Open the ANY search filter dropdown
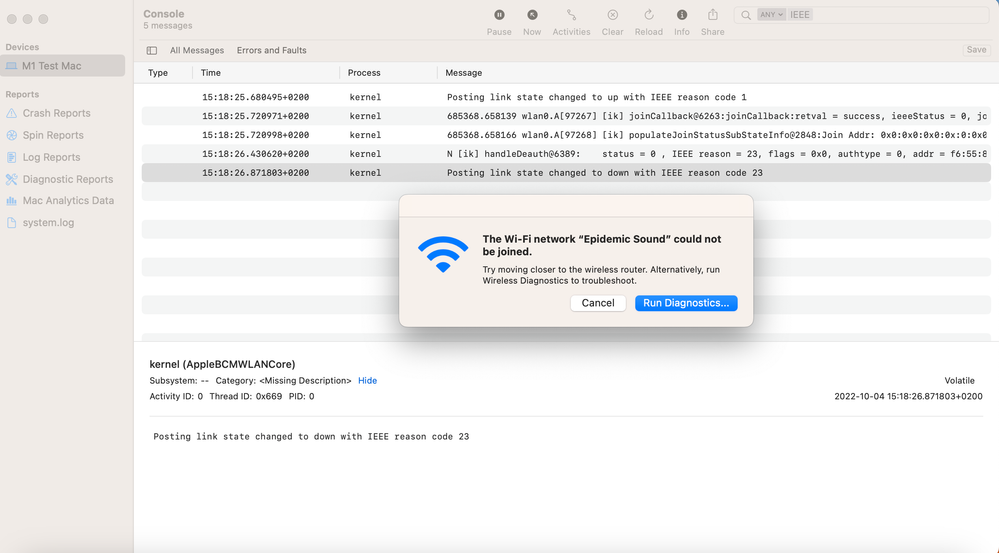999x553 pixels. (x=771, y=15)
